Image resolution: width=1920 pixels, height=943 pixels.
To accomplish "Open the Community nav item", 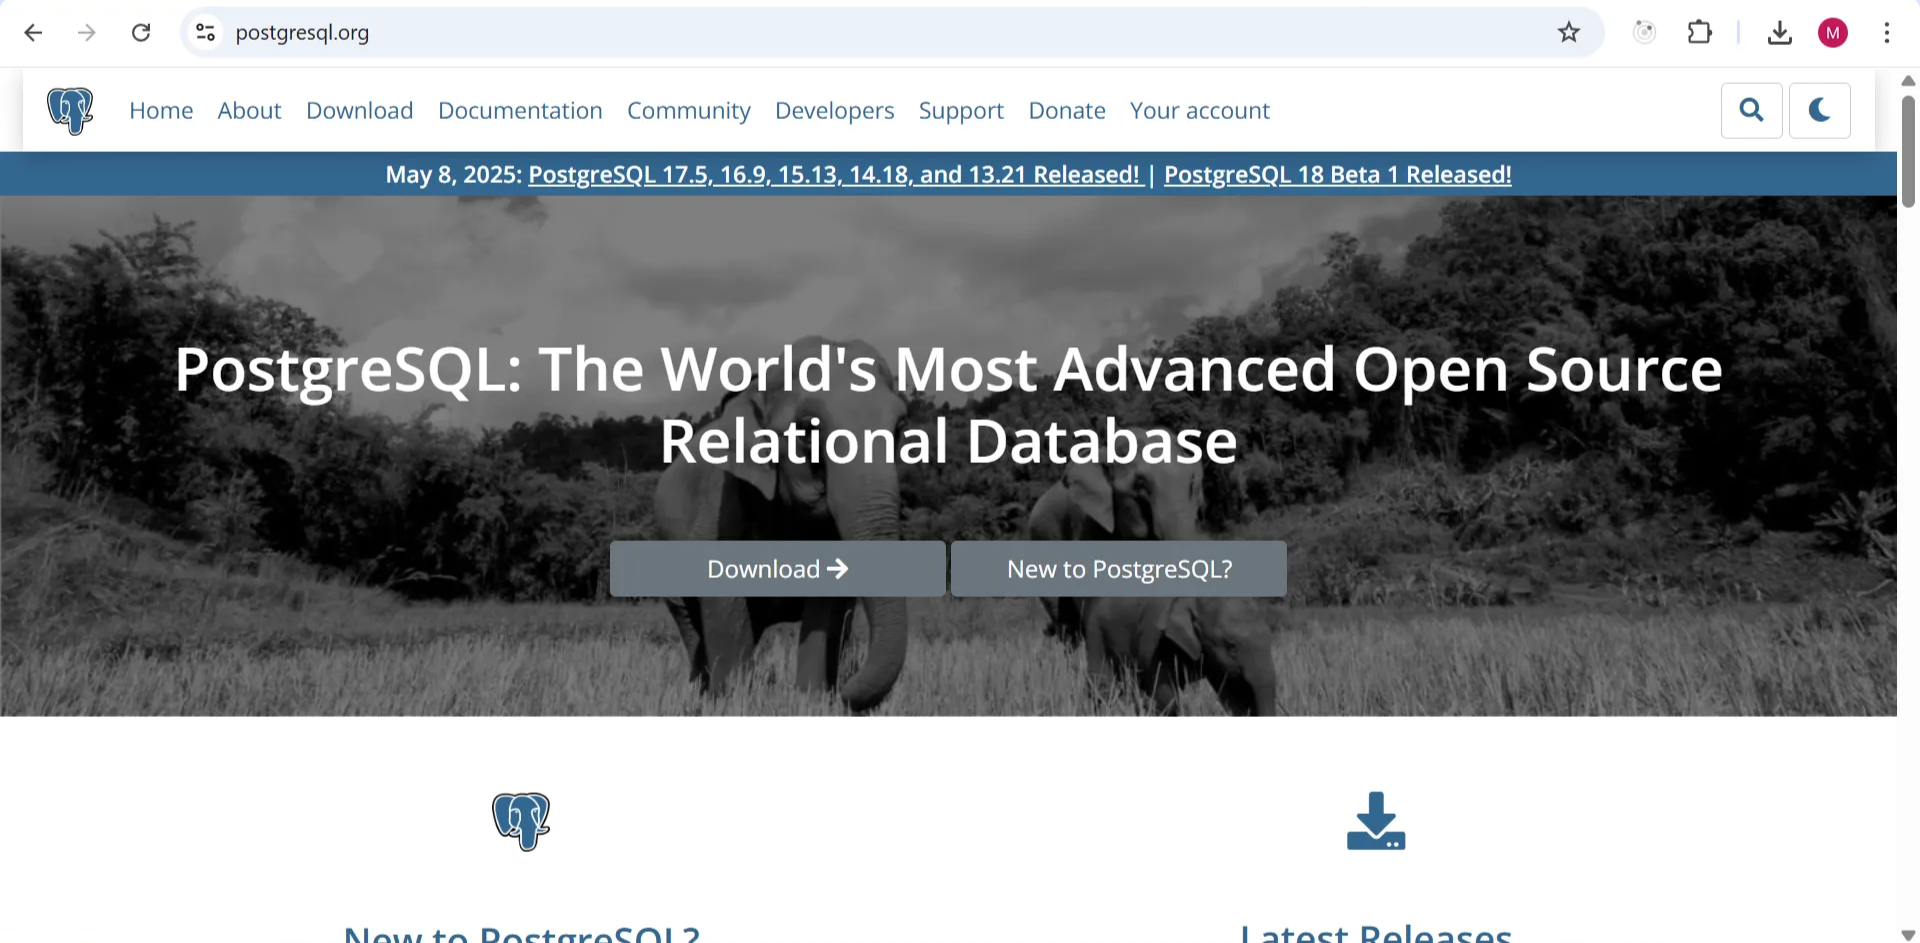I will [x=688, y=110].
